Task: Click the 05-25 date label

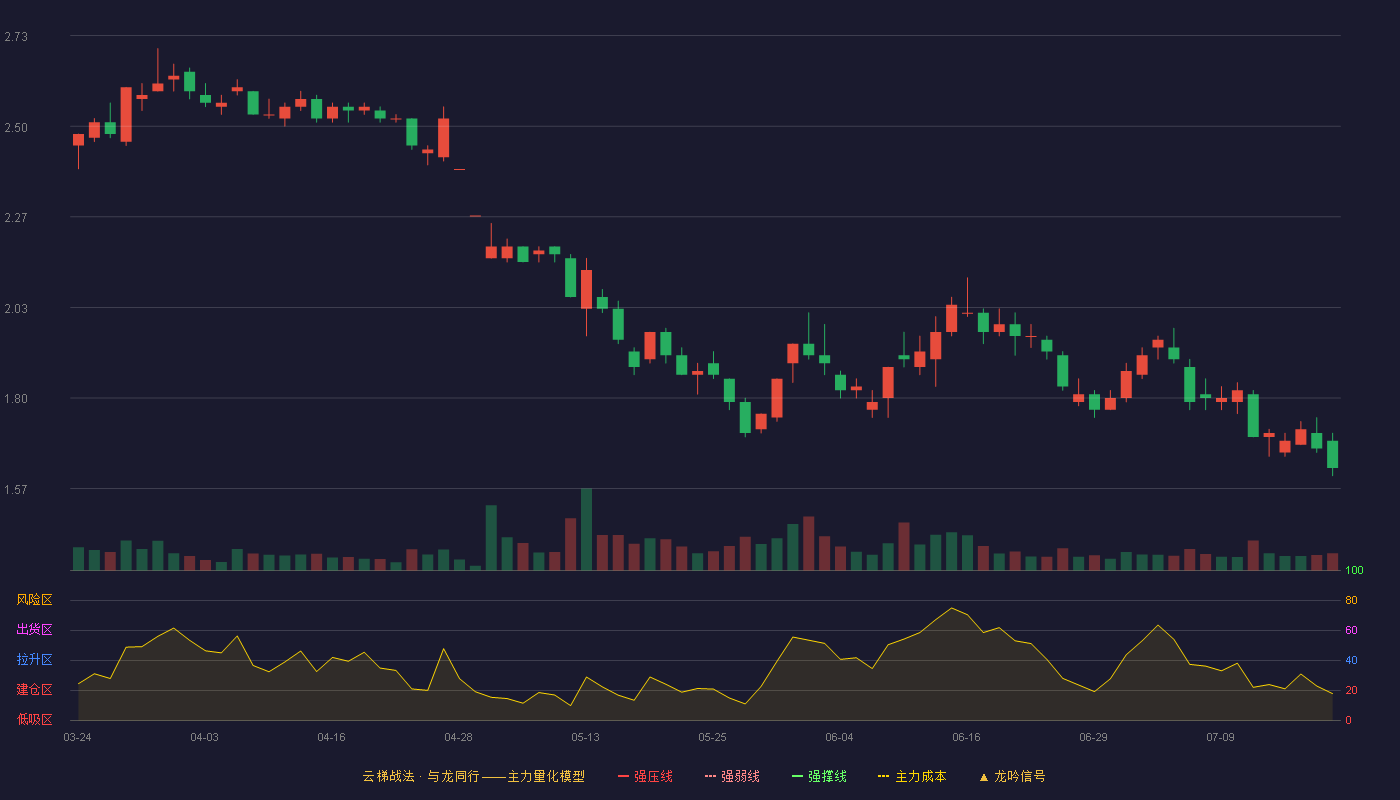Action: pyautogui.click(x=712, y=737)
